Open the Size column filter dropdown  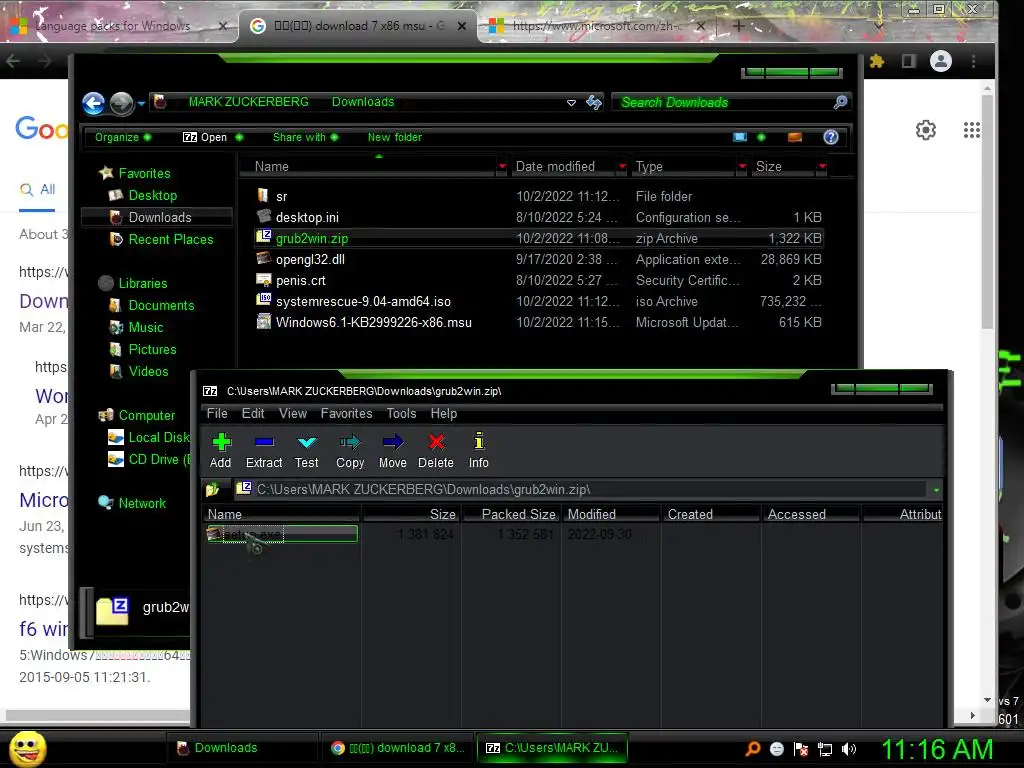[822, 167]
